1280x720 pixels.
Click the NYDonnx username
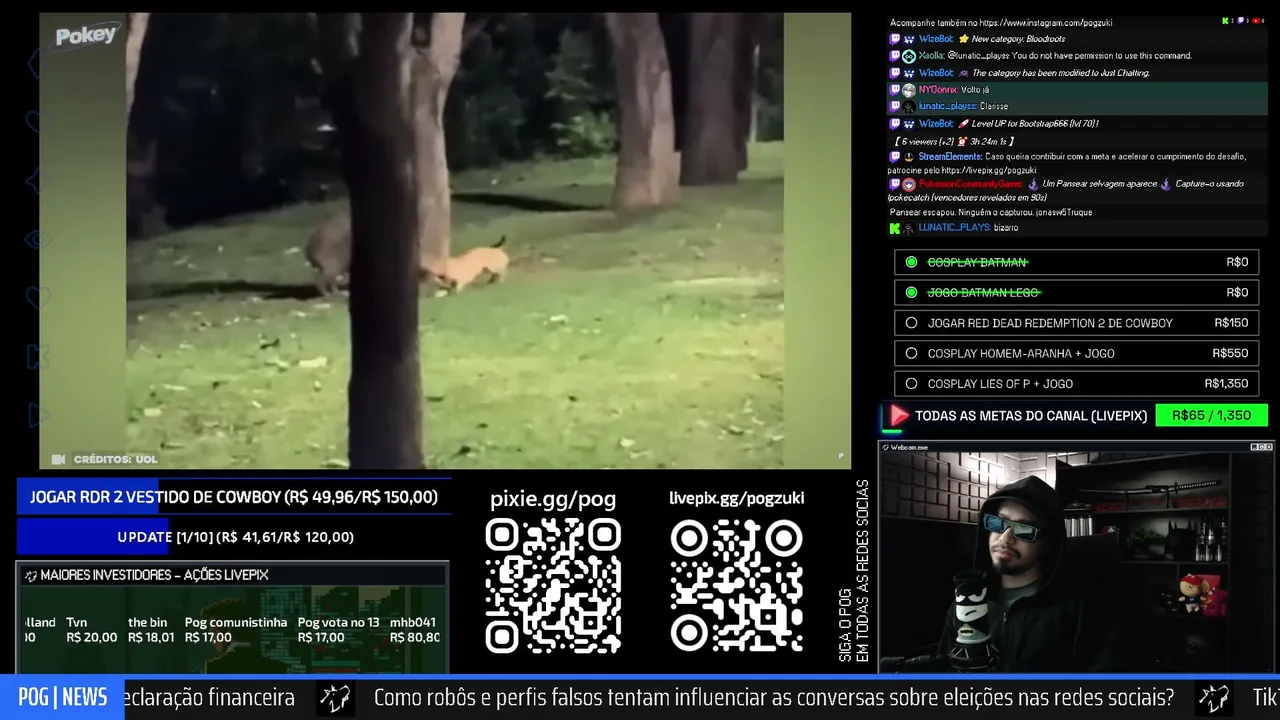(939, 90)
